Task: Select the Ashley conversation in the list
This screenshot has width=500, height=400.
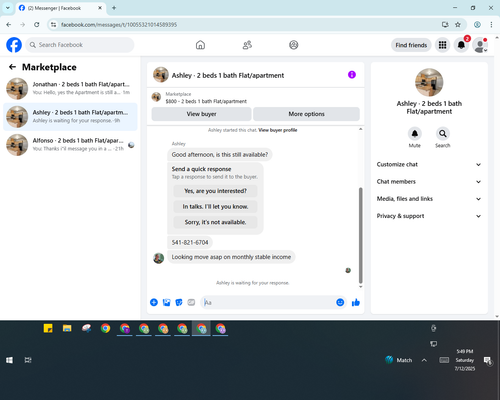Action: pyautogui.click(x=70, y=117)
